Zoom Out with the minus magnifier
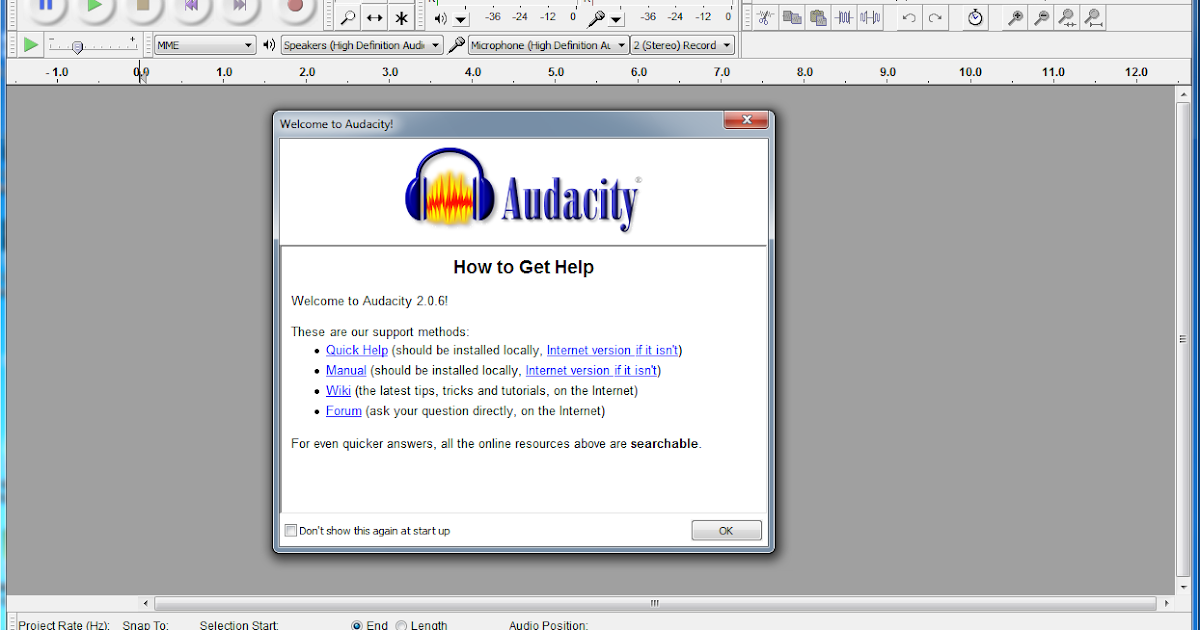This screenshot has height=630, width=1200. point(1041,17)
